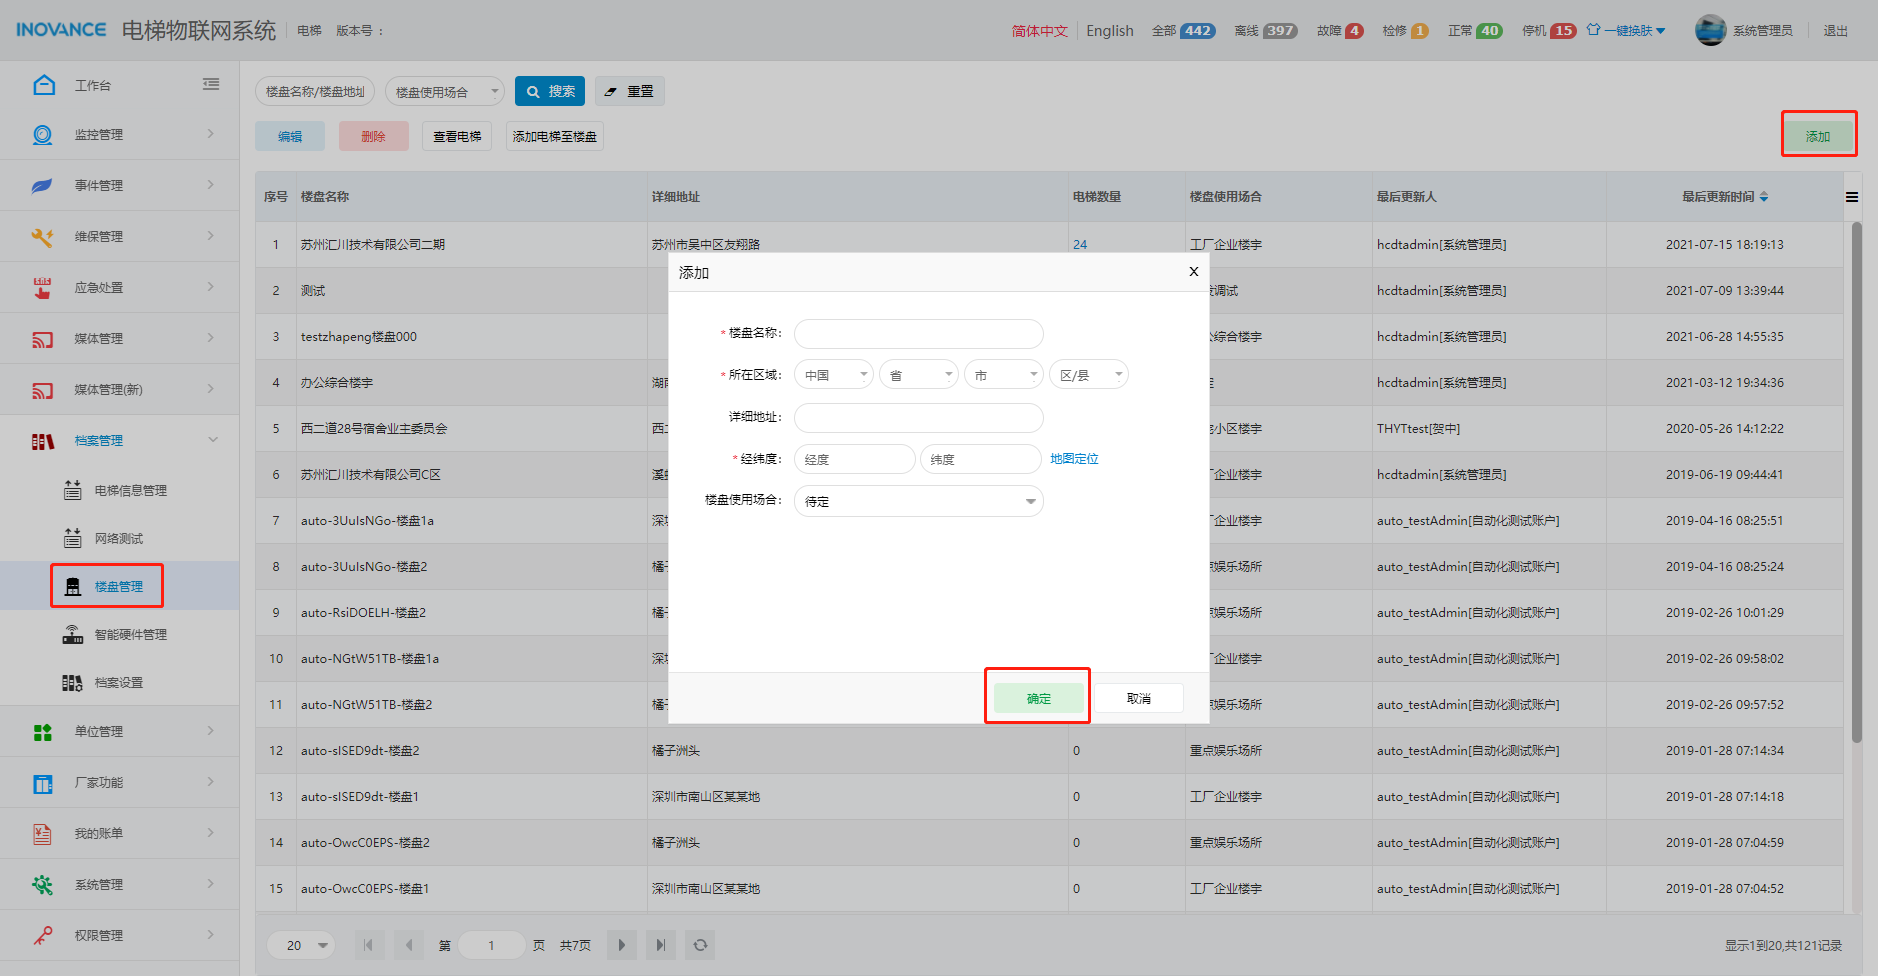Click the 重置 reset button

tap(629, 91)
